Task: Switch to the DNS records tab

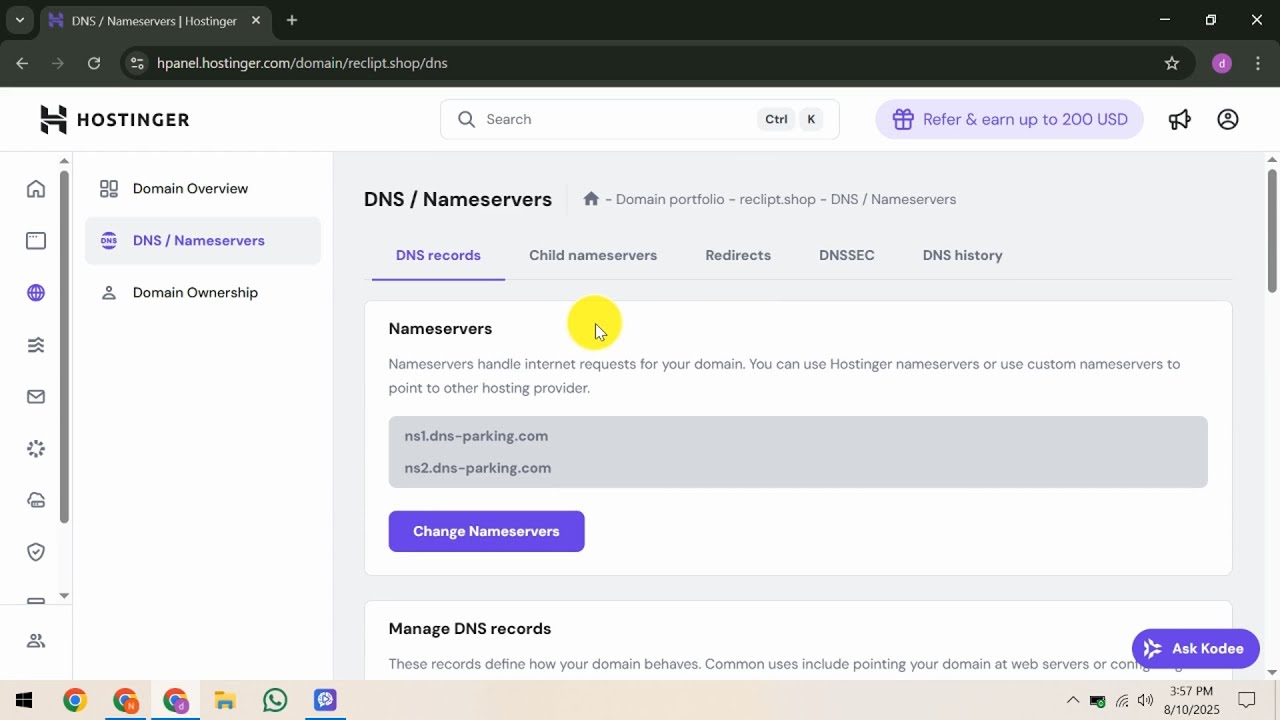Action: point(438,256)
